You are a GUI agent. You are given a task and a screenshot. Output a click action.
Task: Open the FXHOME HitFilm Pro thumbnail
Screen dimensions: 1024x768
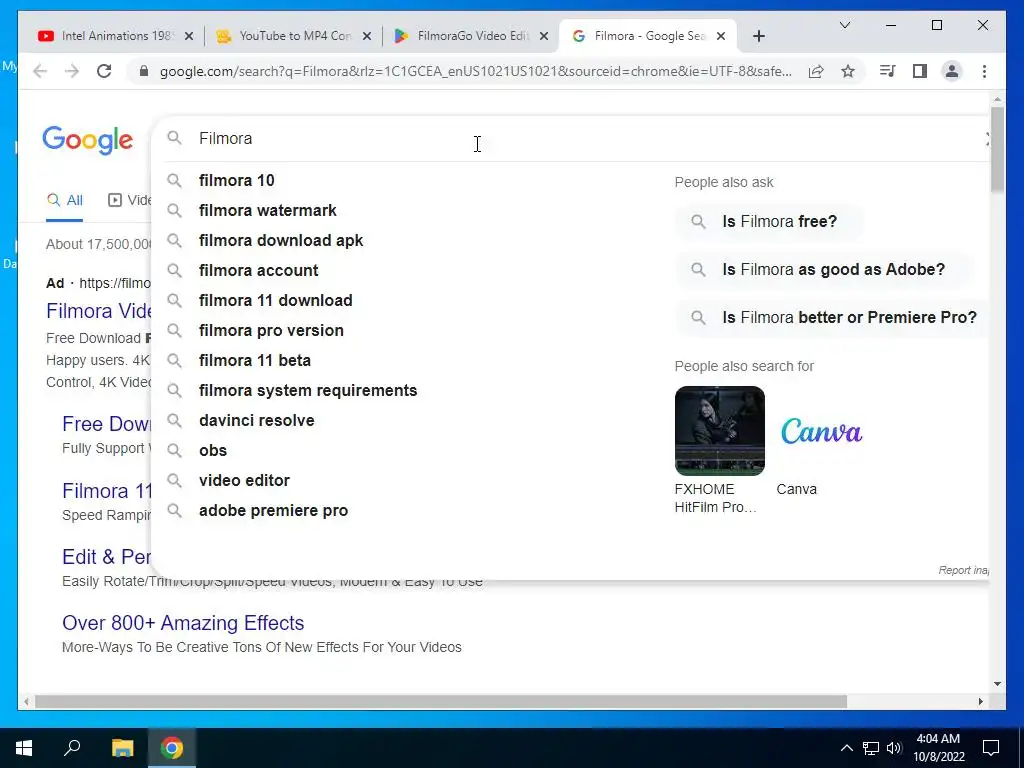[x=720, y=430]
